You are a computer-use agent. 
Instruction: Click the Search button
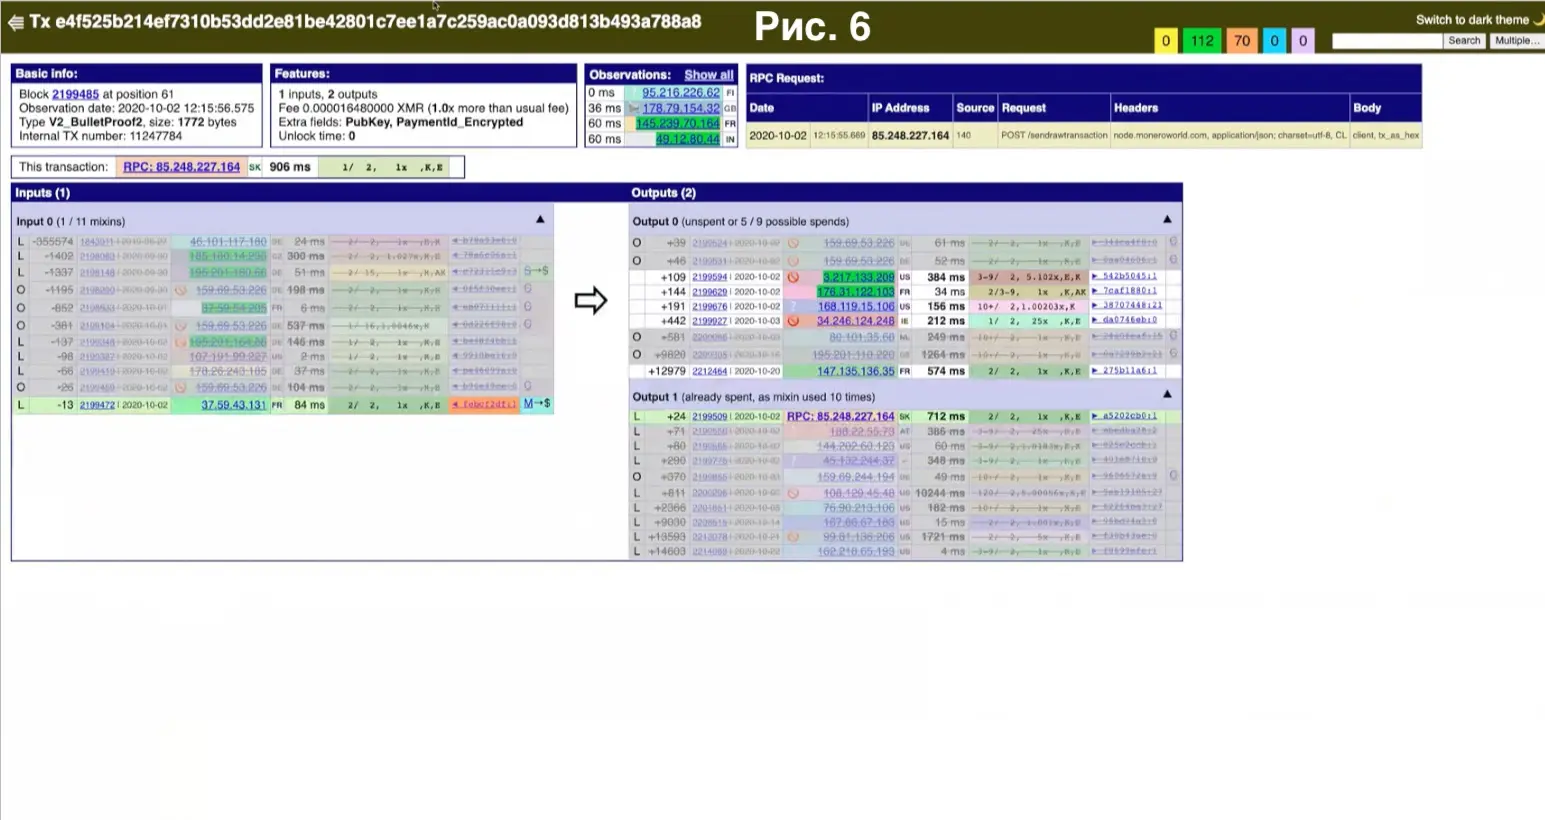tap(1464, 41)
